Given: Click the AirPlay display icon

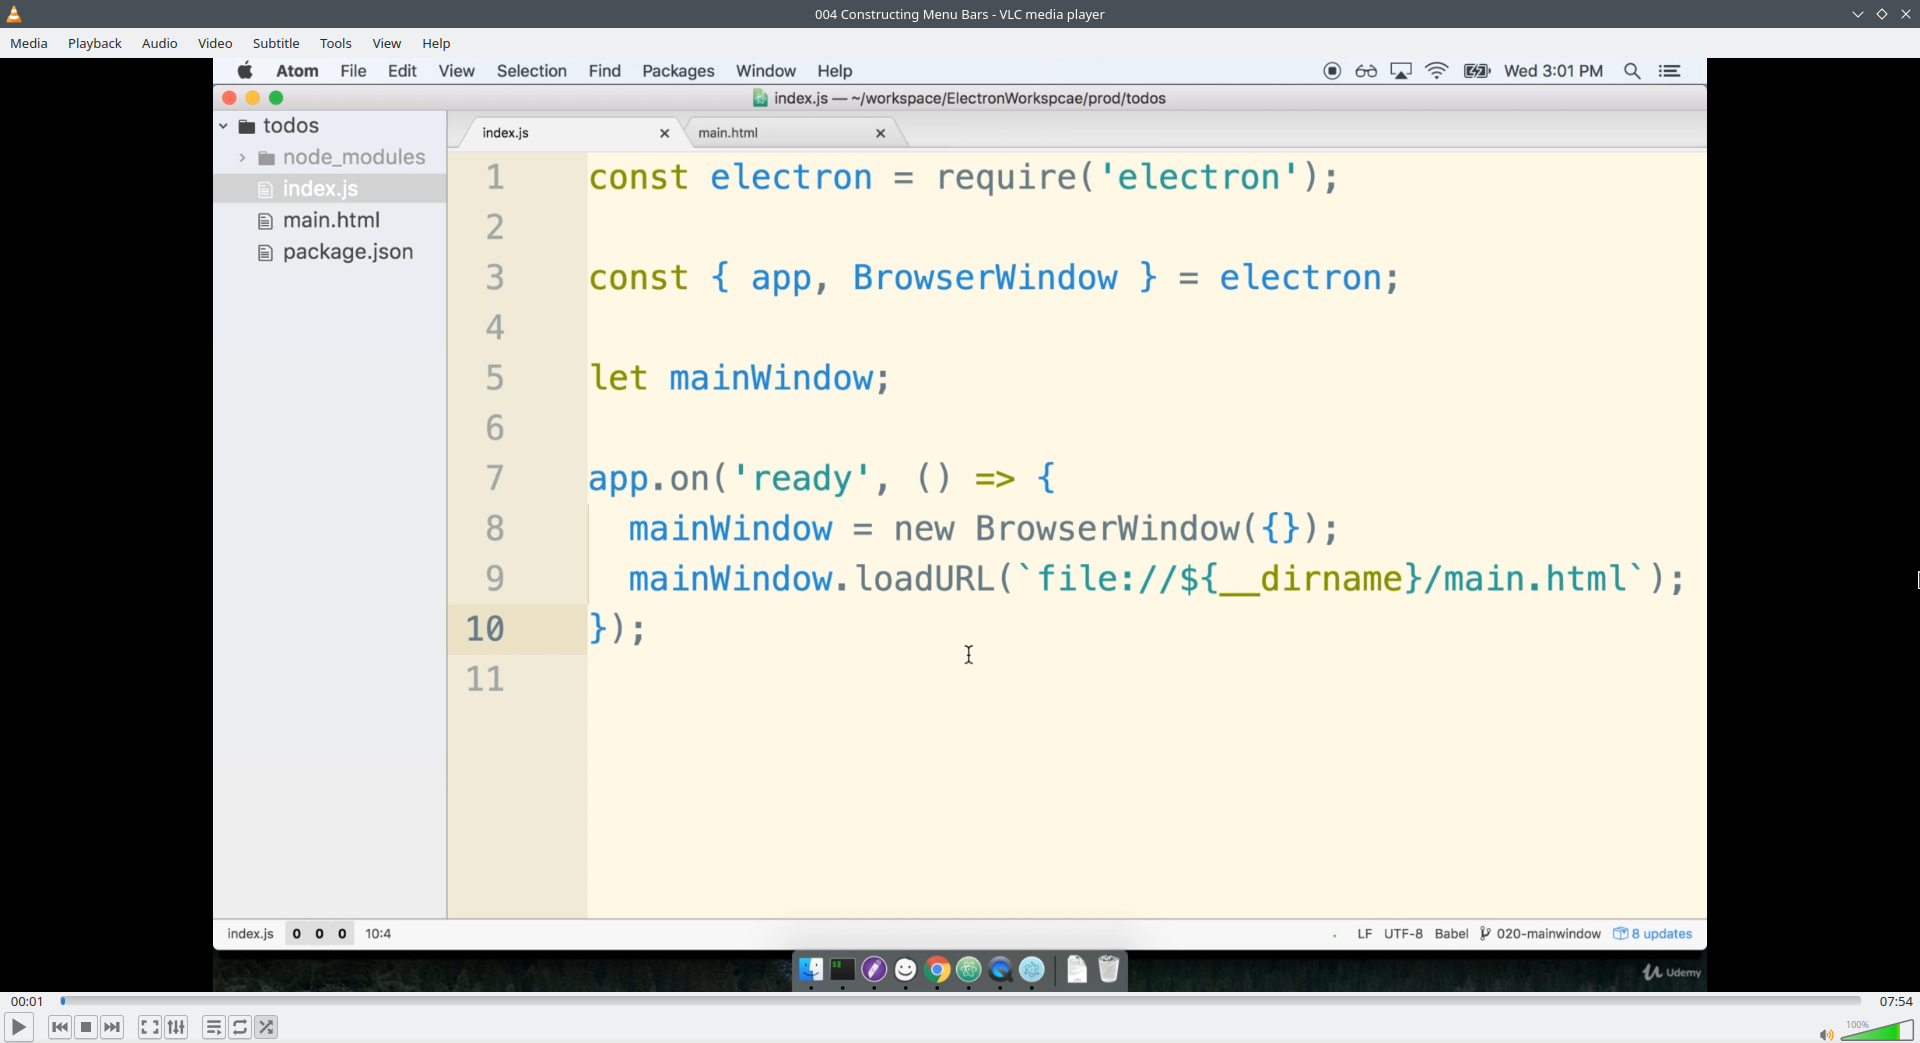Looking at the screenshot, I should 1401,71.
